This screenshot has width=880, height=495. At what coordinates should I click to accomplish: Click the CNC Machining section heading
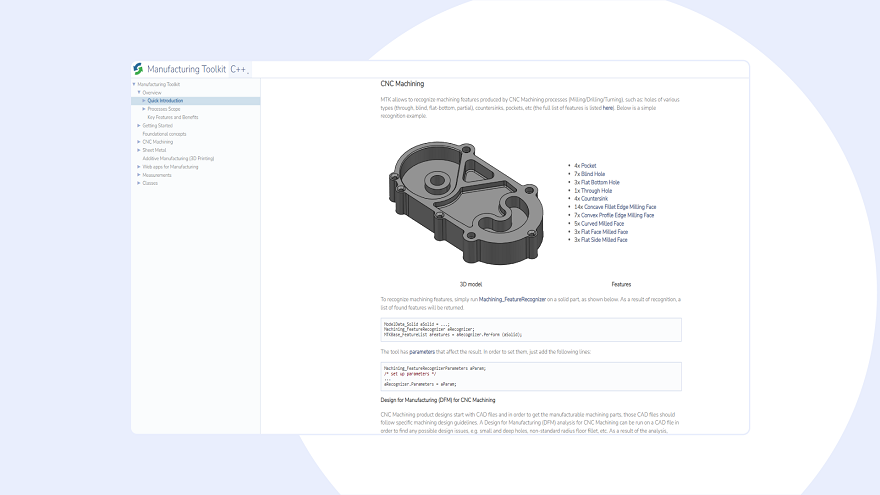pos(402,84)
